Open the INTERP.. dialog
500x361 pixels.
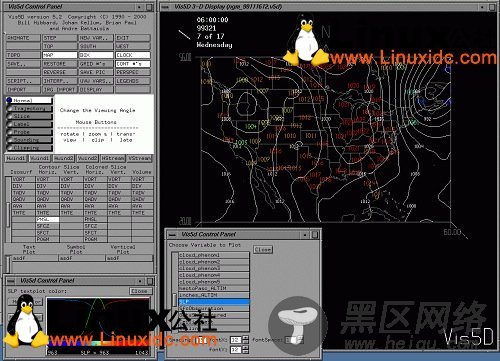[60, 81]
